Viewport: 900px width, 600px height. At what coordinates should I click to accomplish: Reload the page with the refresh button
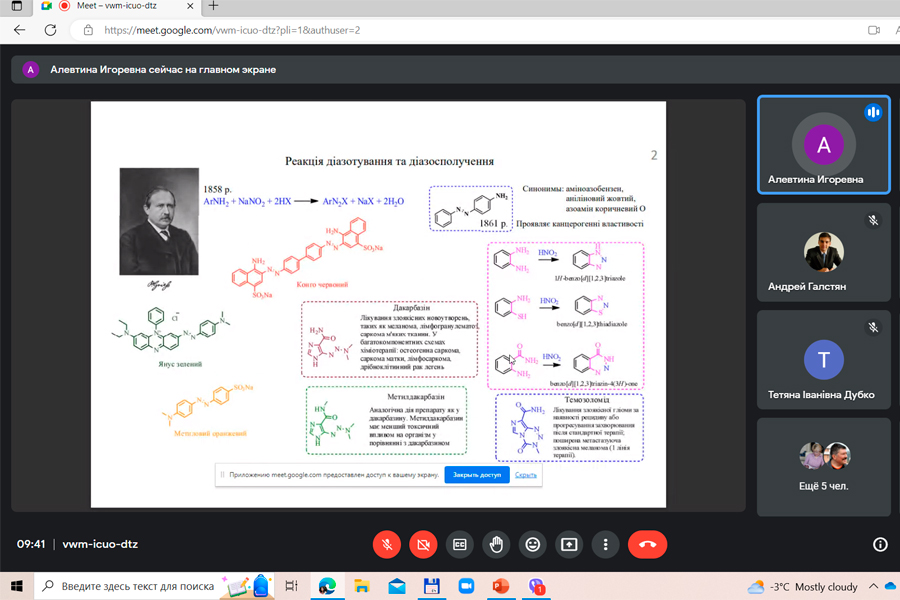click(x=50, y=30)
